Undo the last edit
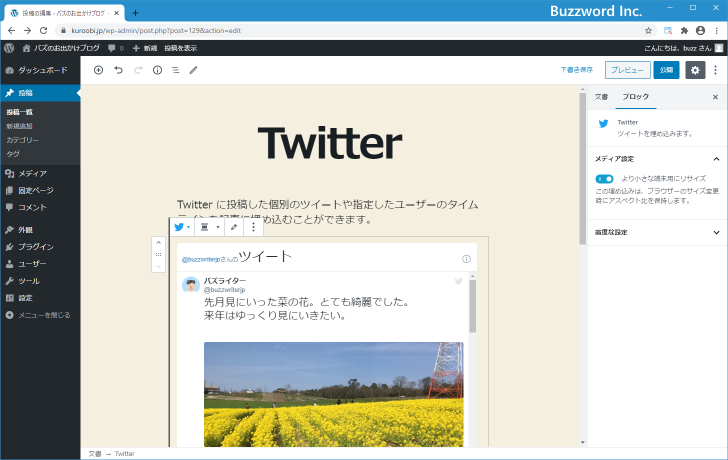Image resolution: width=728 pixels, height=460 pixels. coord(118,70)
